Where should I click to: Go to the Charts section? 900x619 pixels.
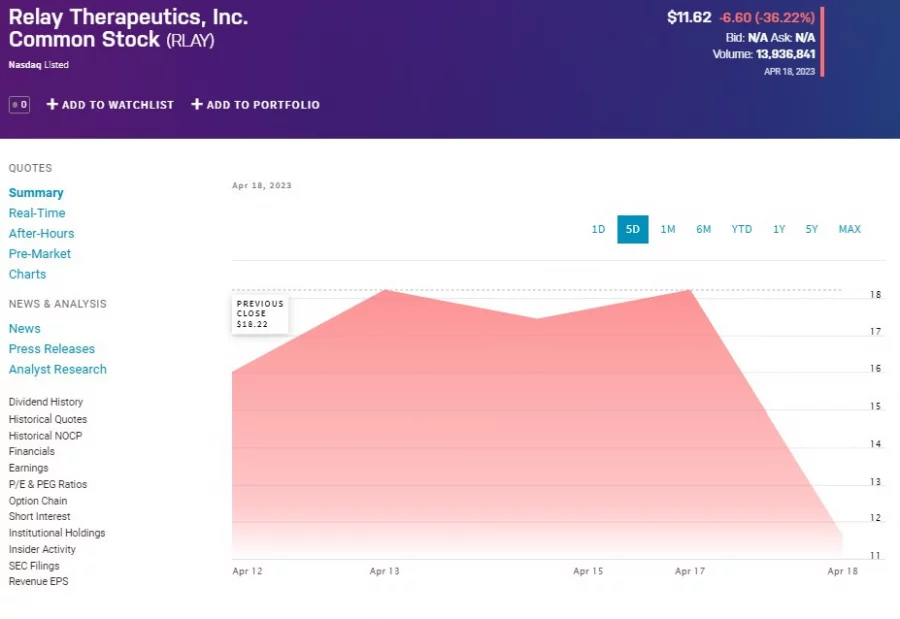(27, 274)
